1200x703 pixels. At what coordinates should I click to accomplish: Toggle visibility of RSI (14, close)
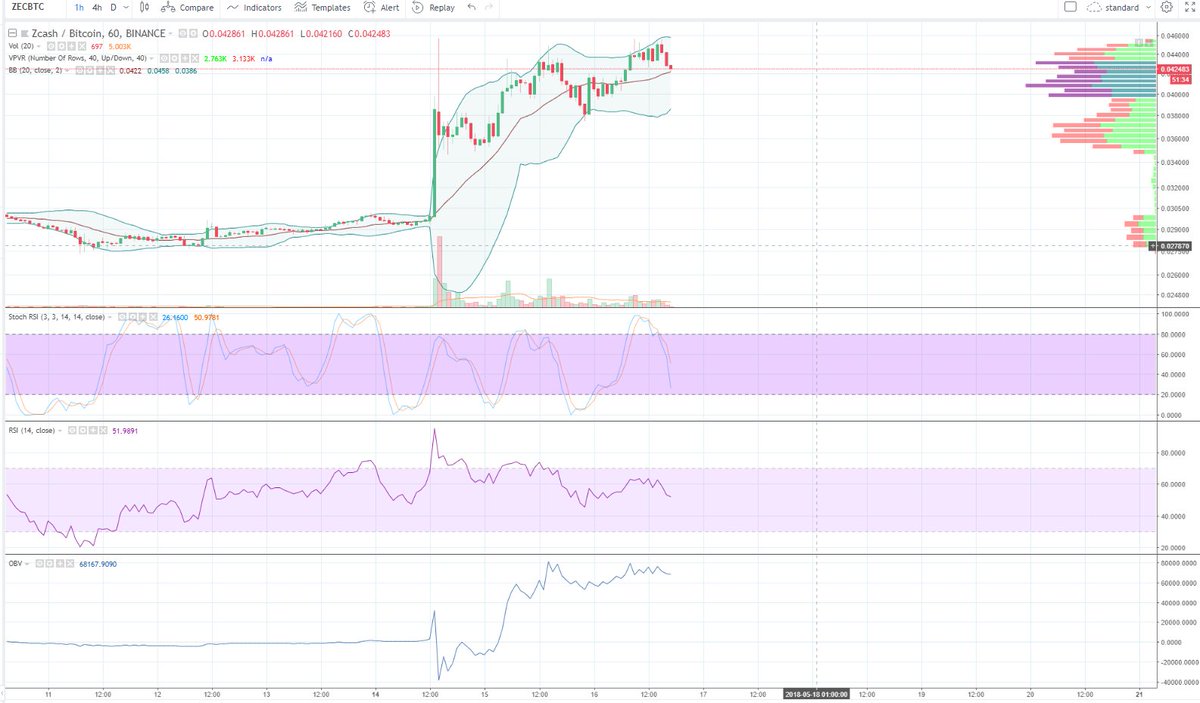72,431
